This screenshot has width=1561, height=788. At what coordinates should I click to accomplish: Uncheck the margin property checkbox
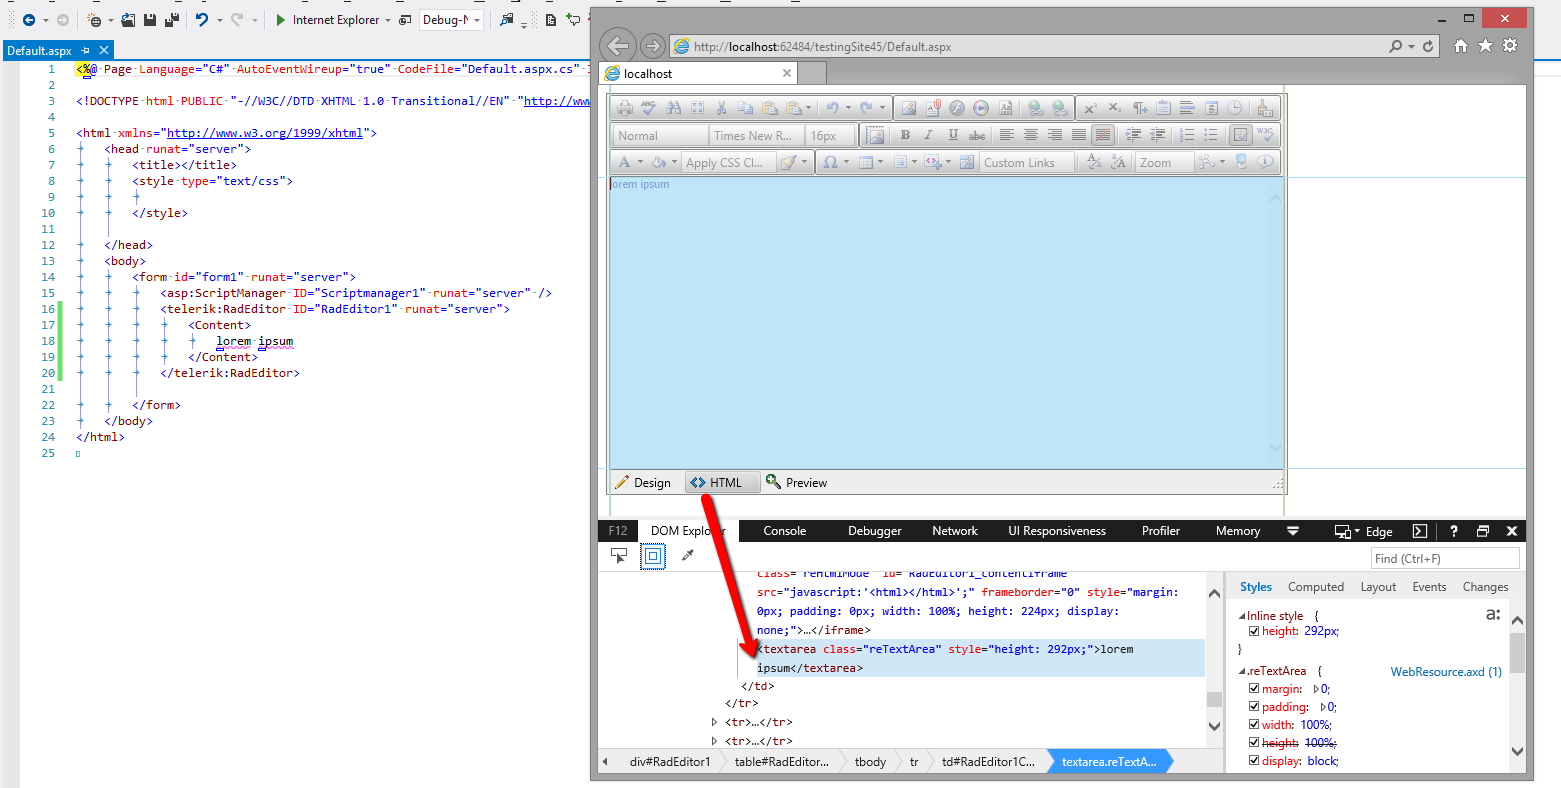(1254, 689)
